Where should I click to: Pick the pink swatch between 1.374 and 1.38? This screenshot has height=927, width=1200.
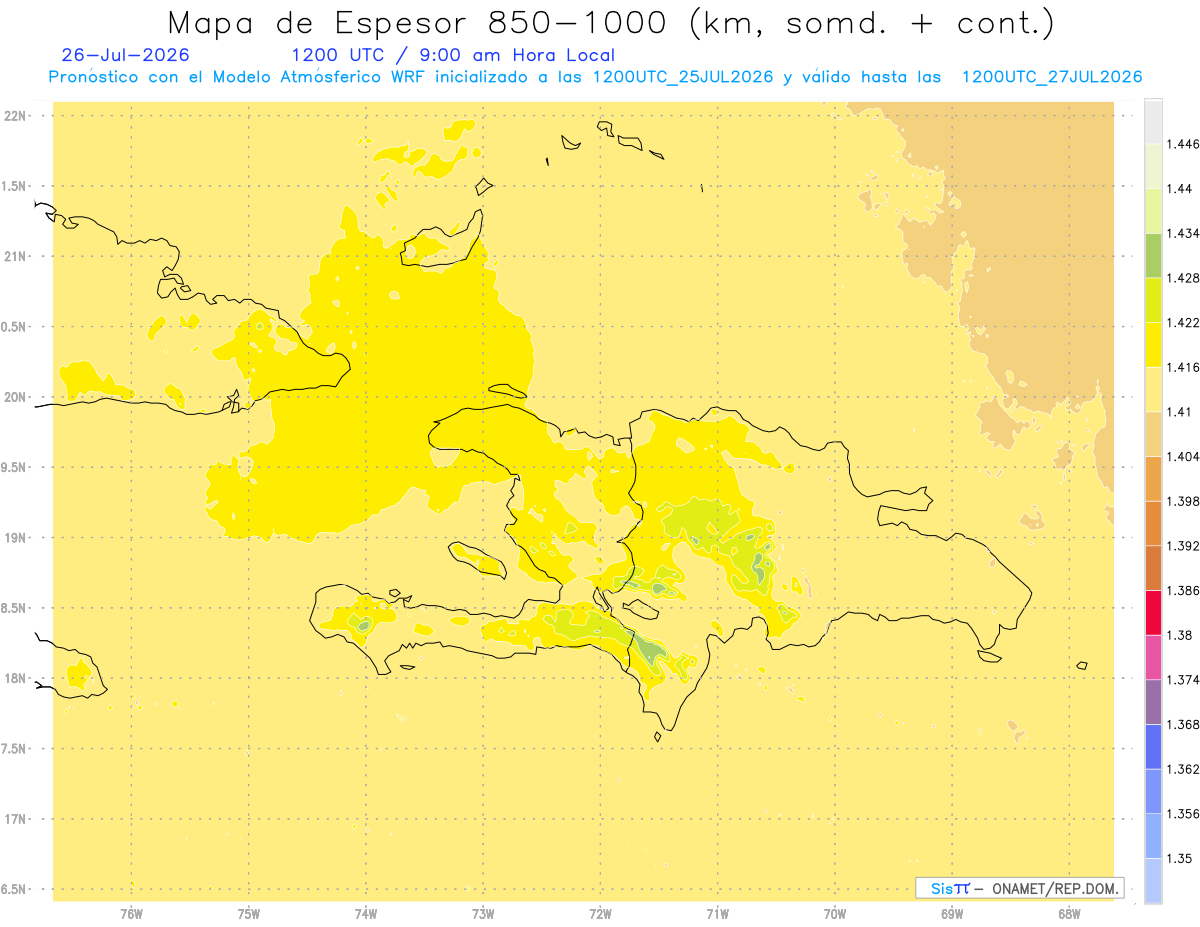point(1153,658)
